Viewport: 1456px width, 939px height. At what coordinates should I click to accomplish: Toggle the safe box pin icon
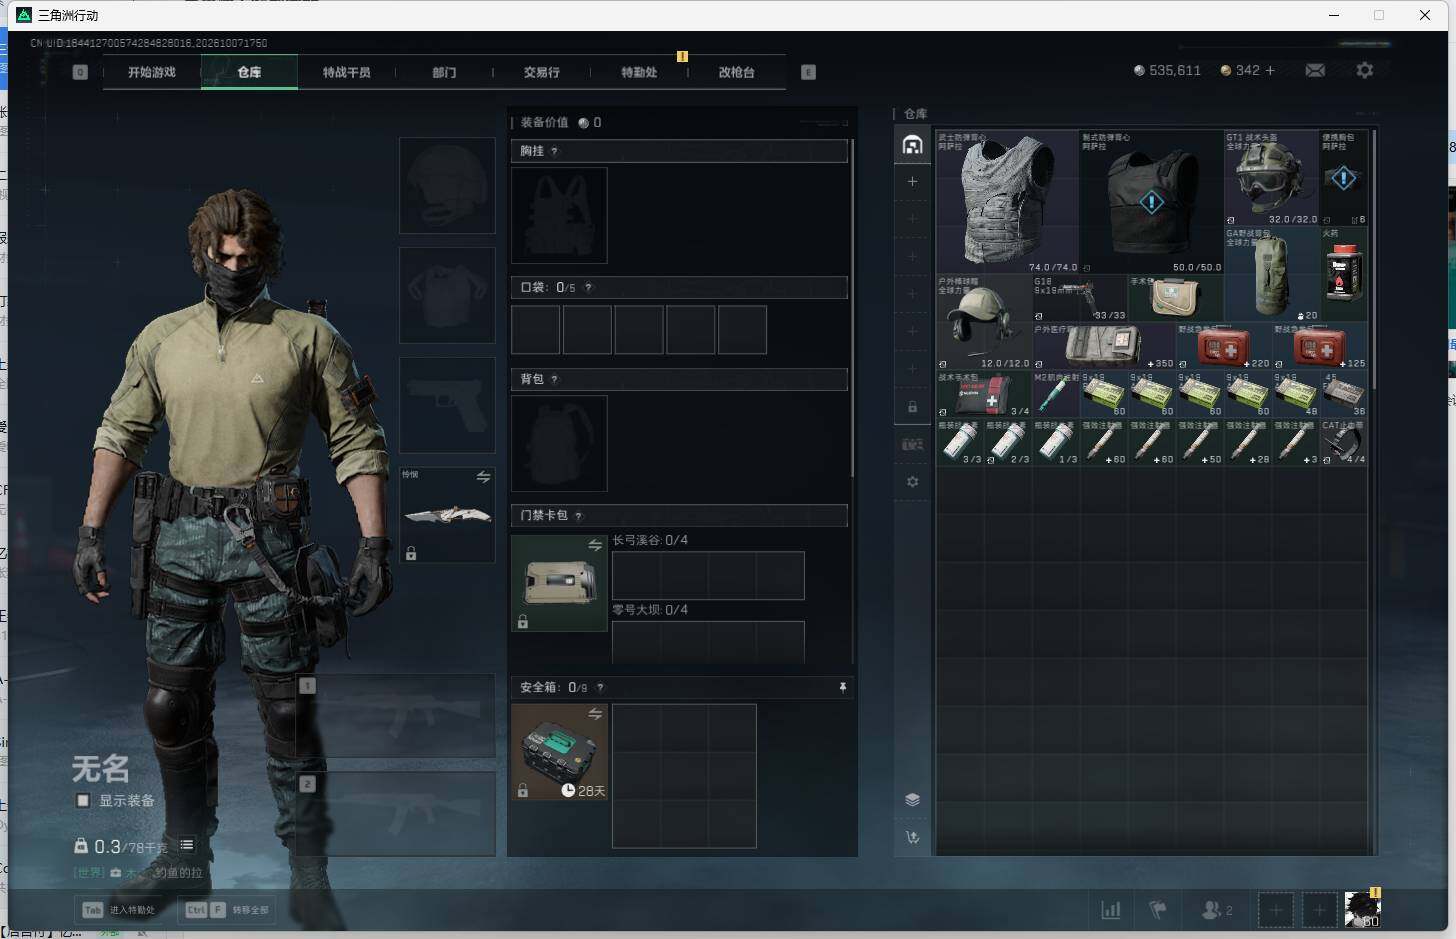pos(843,687)
